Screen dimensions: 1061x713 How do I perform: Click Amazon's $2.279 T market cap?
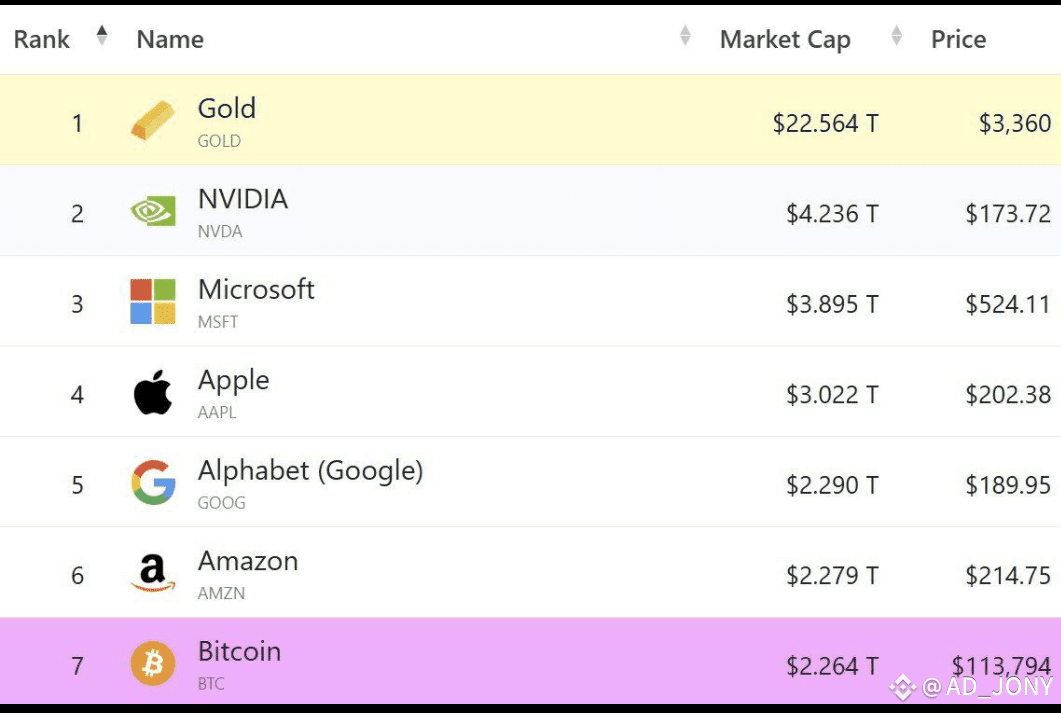832,576
